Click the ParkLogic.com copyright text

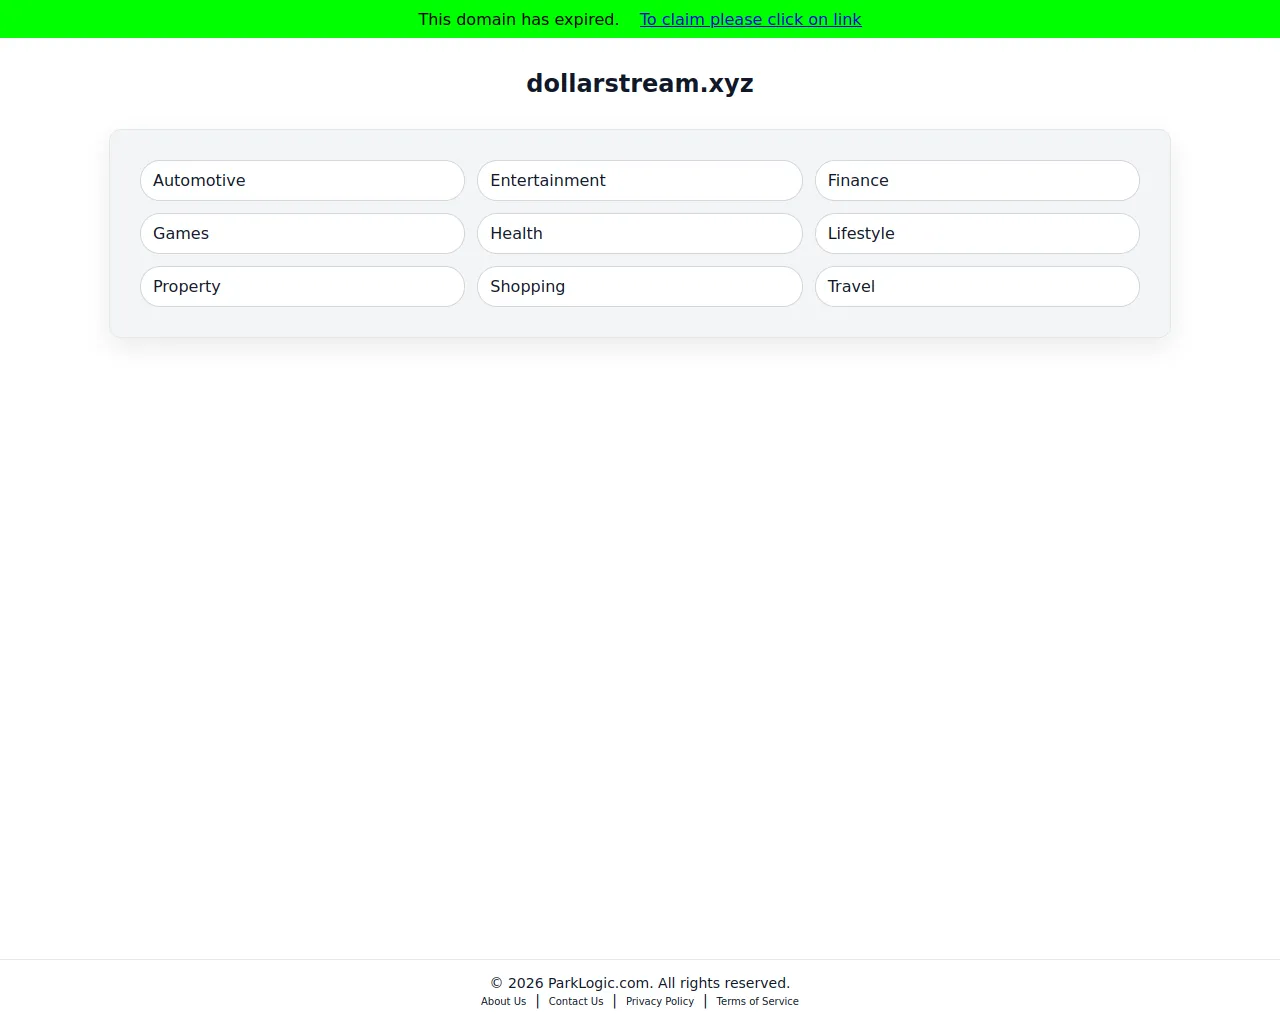click(640, 983)
